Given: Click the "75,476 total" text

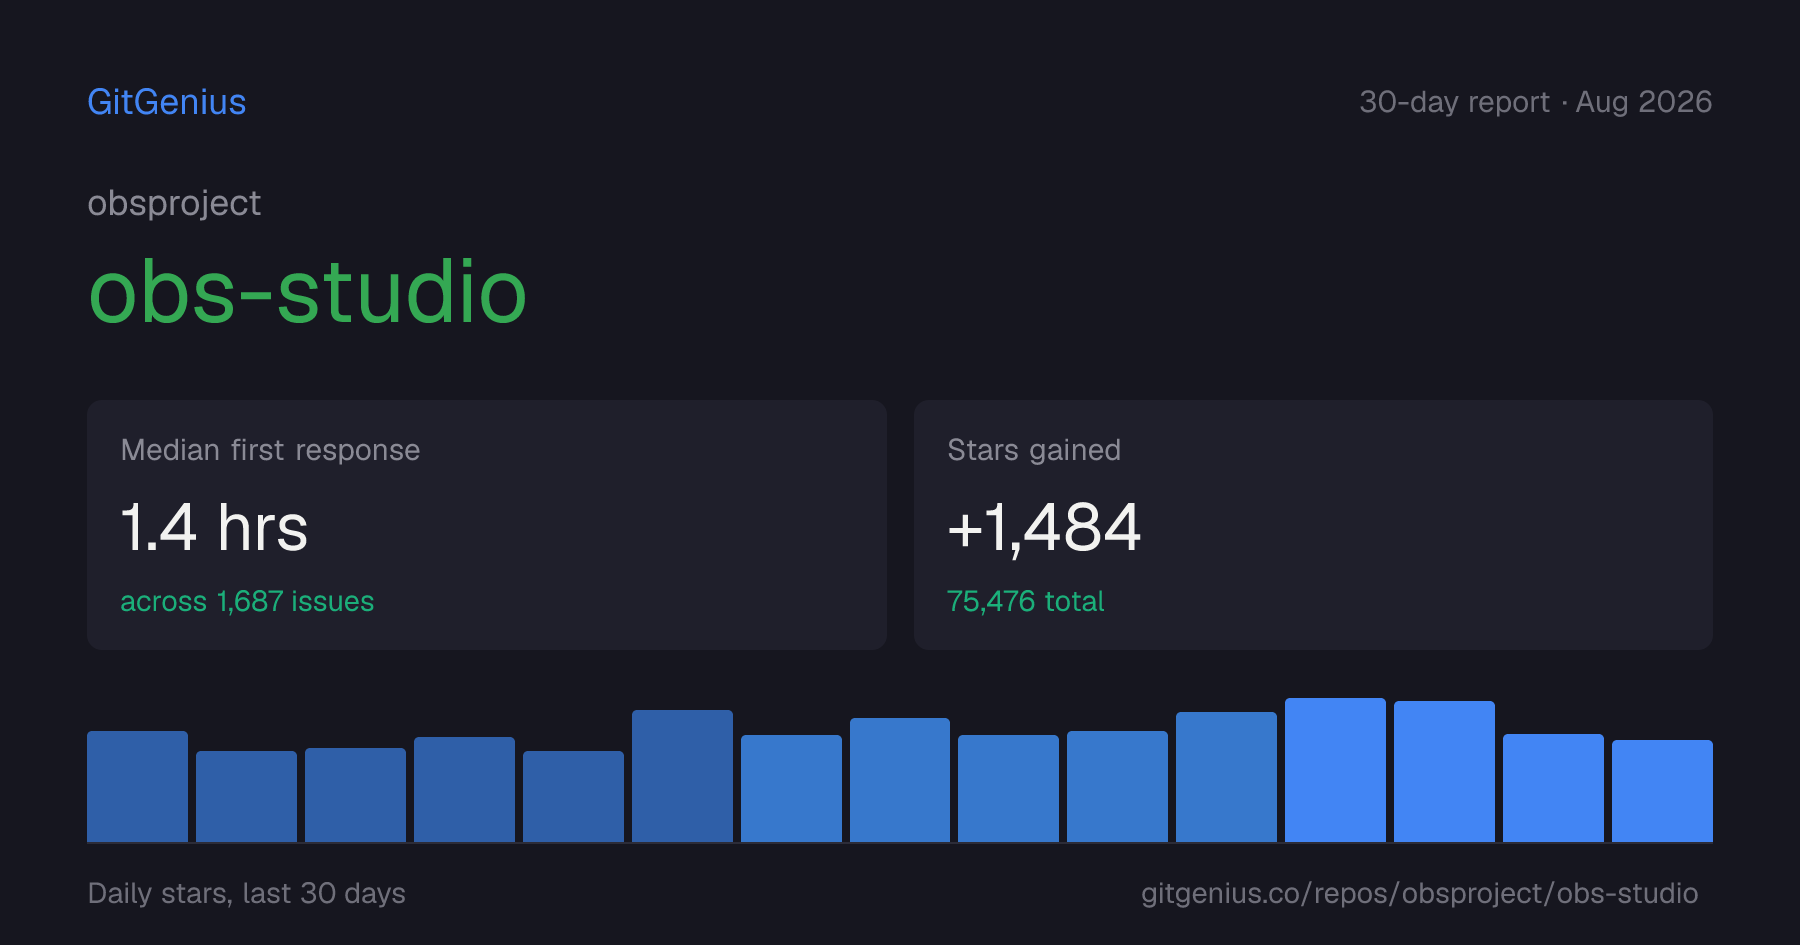Looking at the screenshot, I should (x=1025, y=601).
